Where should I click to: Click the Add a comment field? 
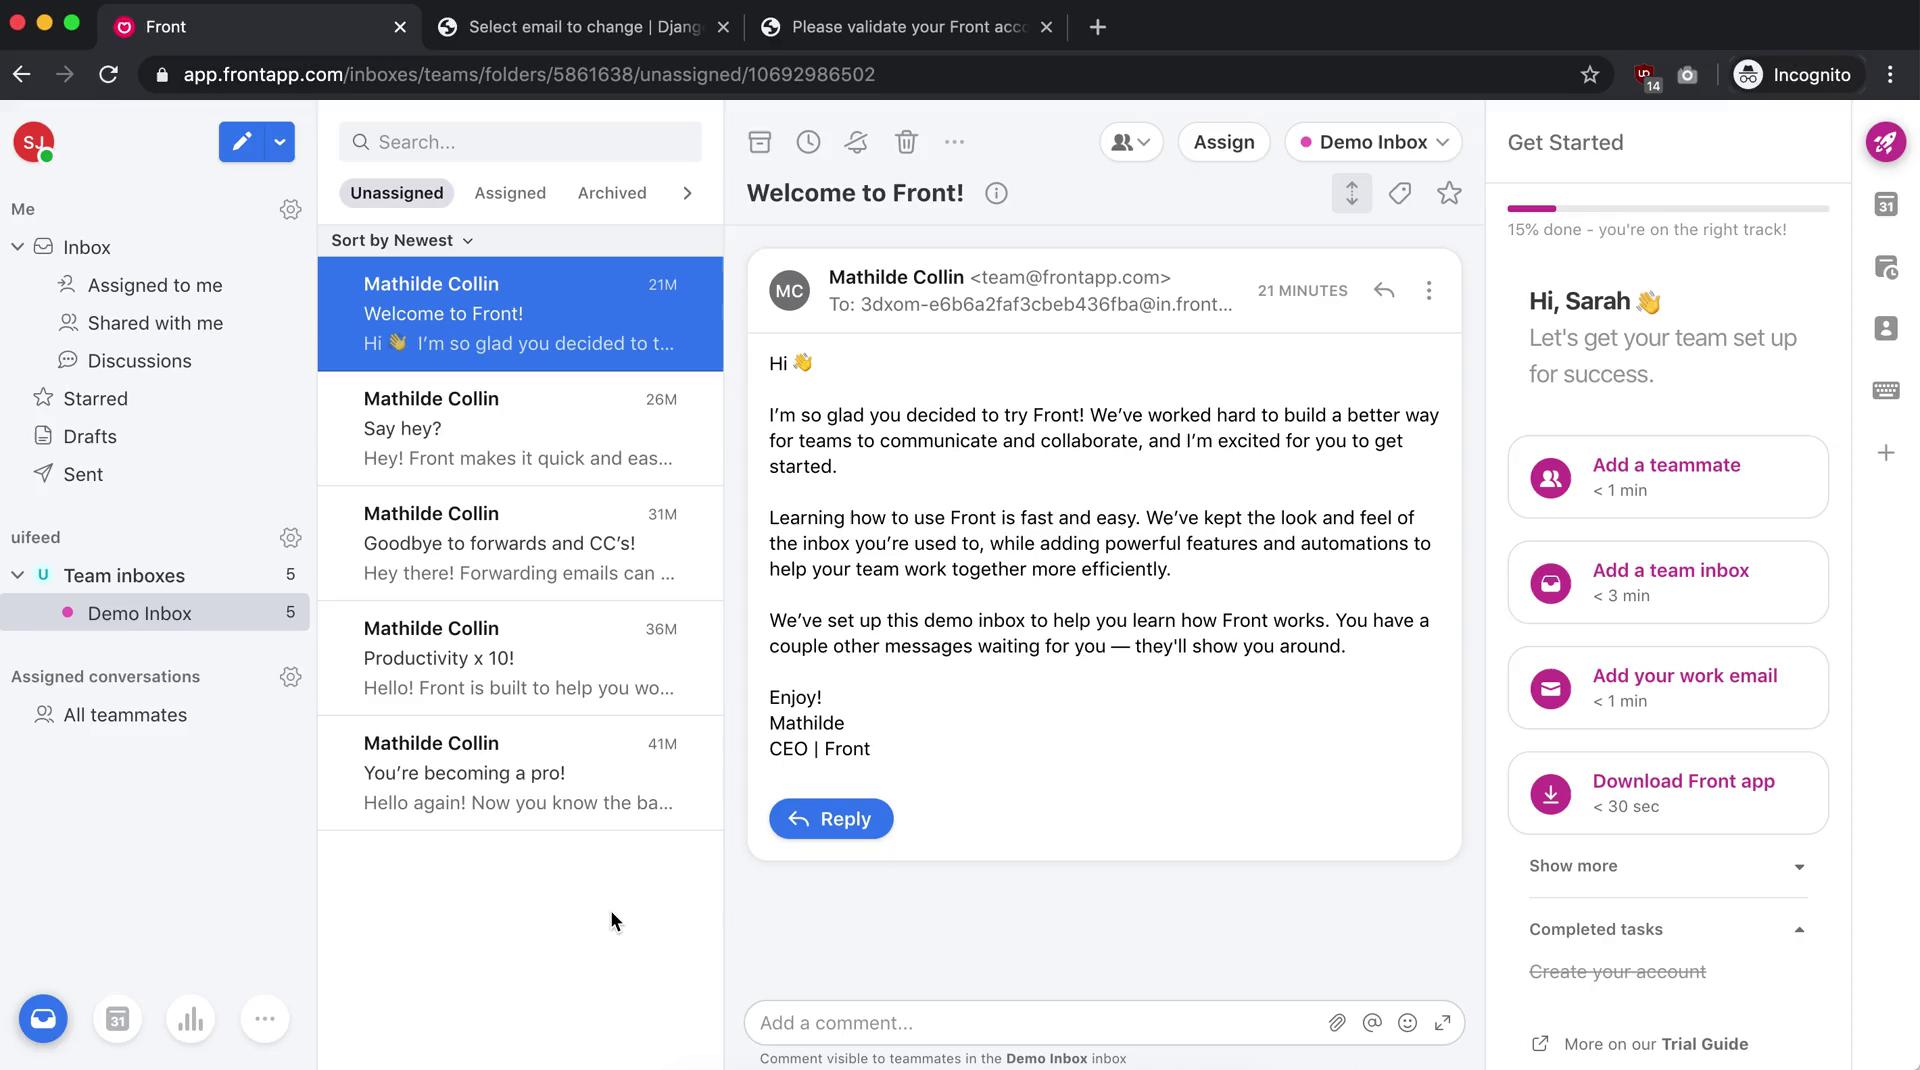[1035, 1023]
